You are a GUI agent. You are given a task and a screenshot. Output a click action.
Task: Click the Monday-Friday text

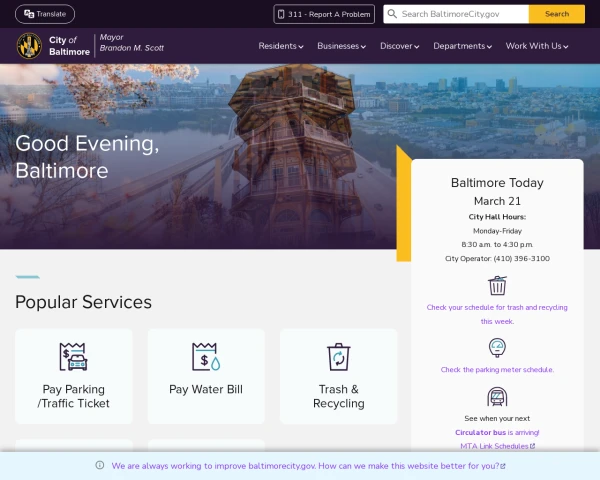pyautogui.click(x=497, y=231)
